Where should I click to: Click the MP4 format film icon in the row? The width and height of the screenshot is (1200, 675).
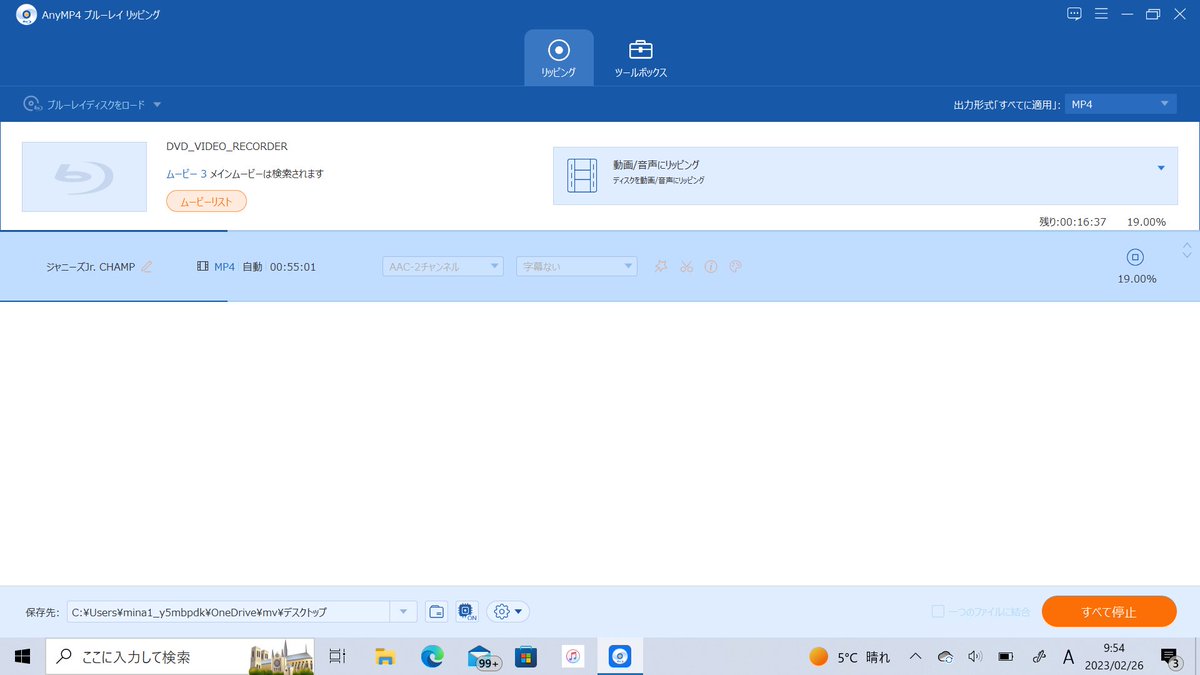pos(203,267)
